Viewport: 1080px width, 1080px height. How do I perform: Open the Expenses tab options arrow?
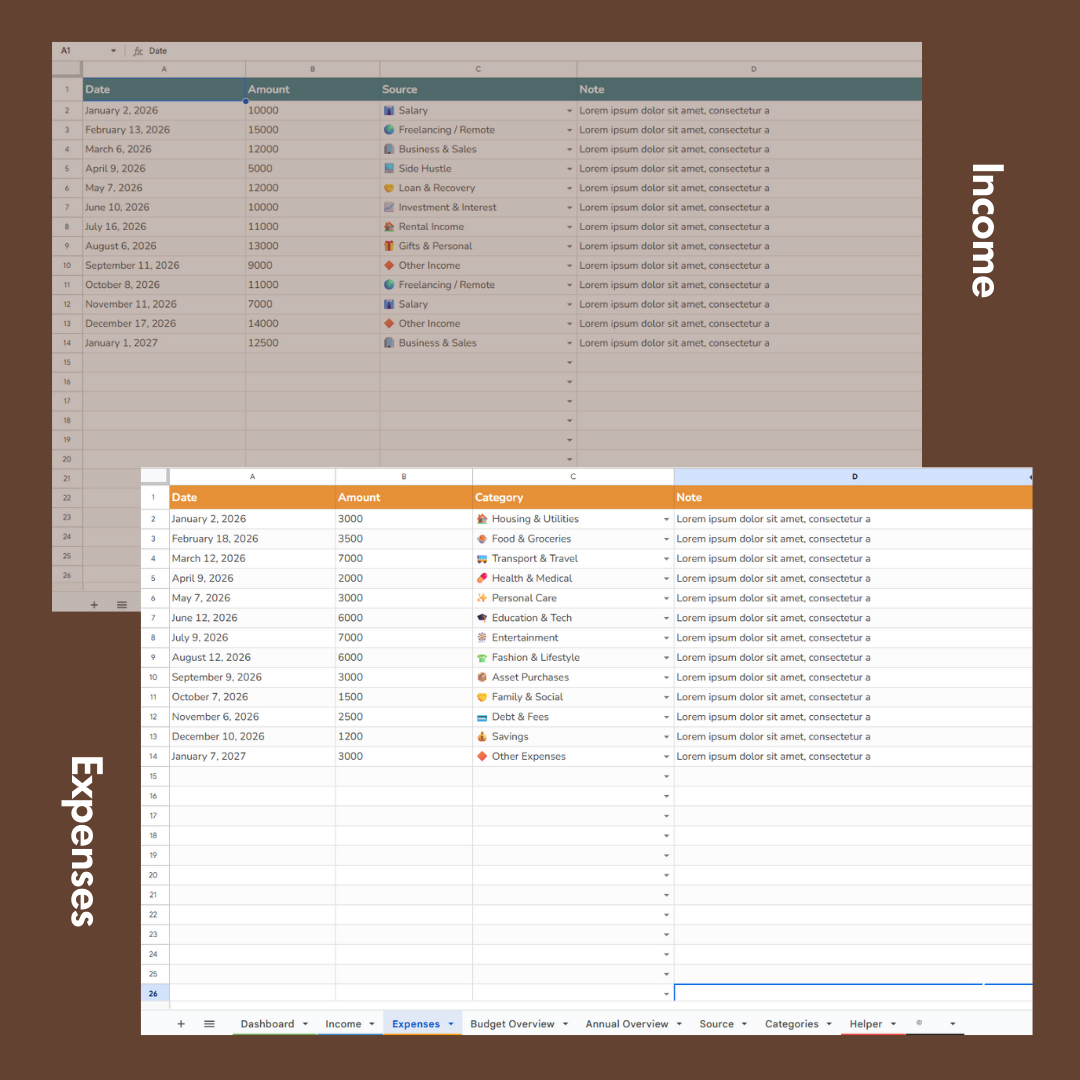[450, 1024]
